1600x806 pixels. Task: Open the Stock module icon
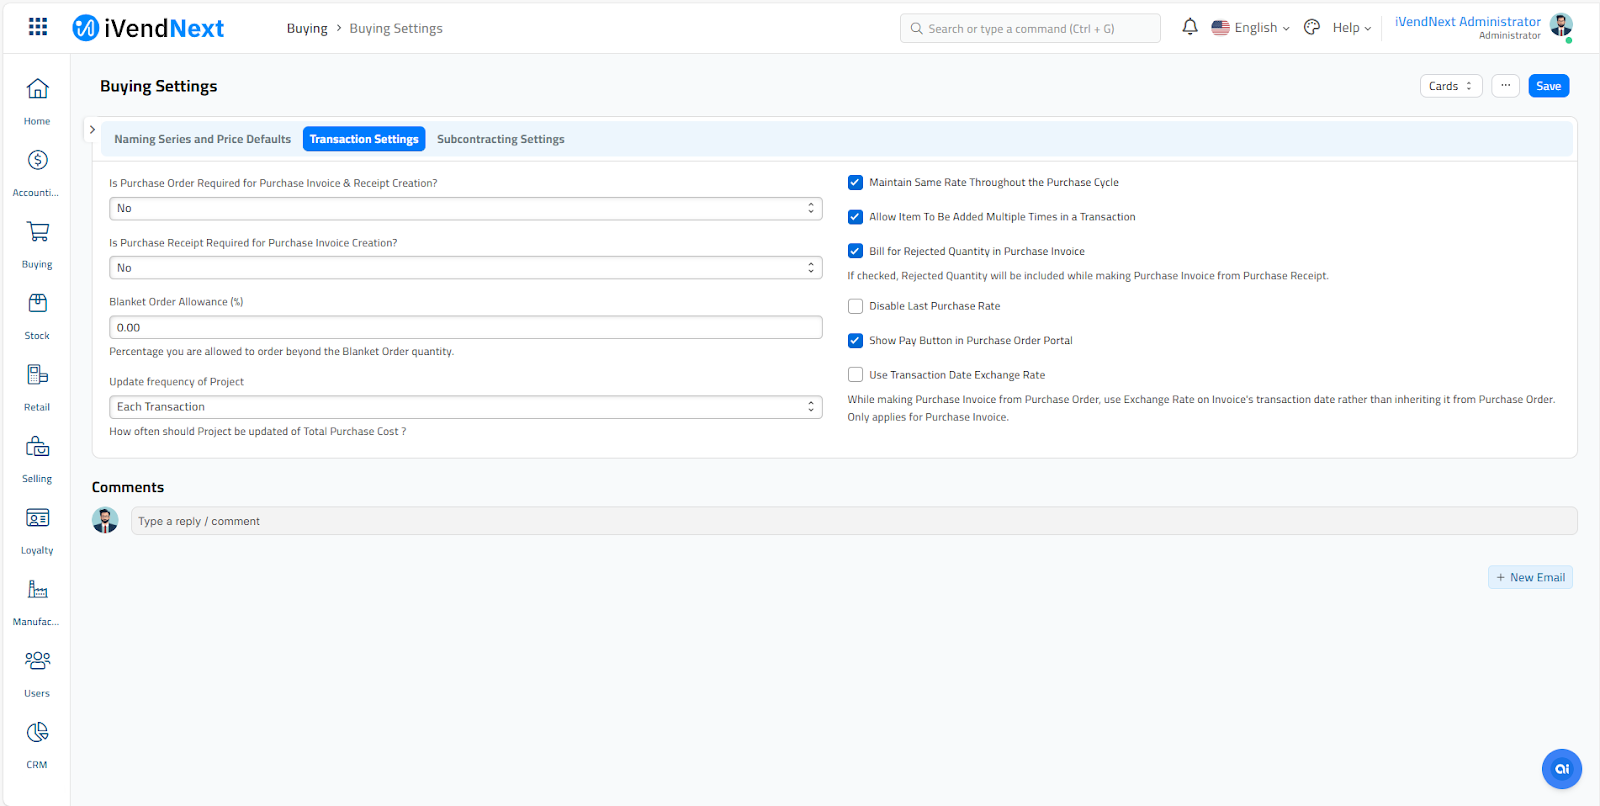(37, 304)
